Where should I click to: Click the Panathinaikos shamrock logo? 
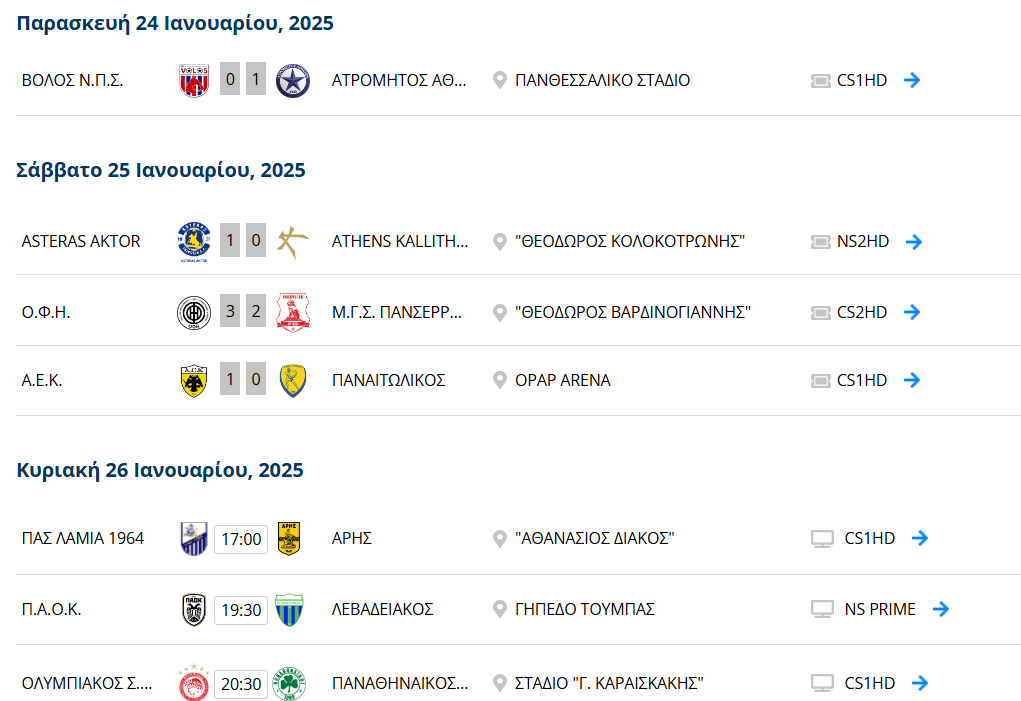click(289, 683)
